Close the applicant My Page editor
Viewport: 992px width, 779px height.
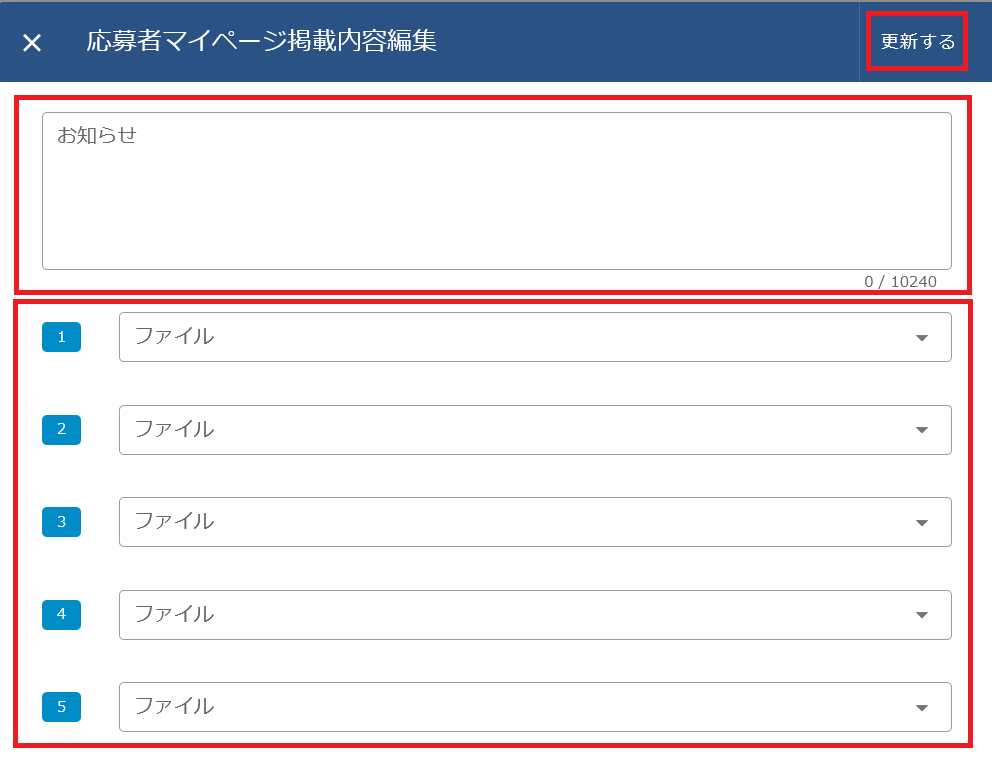pyautogui.click(x=32, y=42)
